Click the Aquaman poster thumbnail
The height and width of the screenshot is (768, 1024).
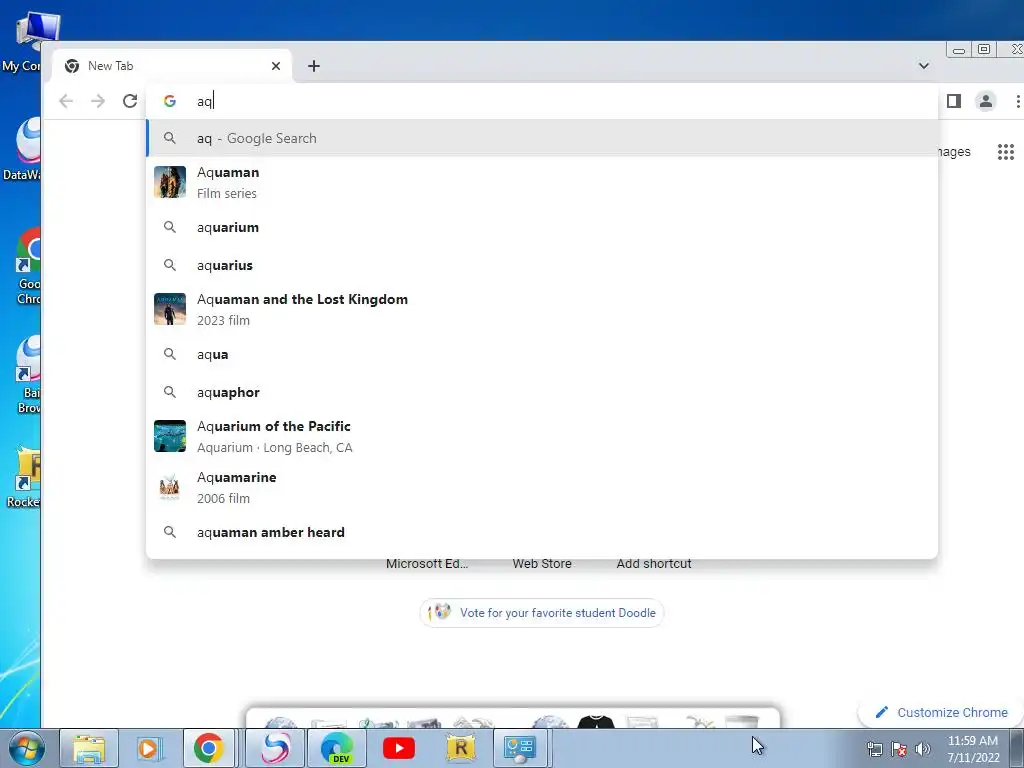(x=170, y=182)
